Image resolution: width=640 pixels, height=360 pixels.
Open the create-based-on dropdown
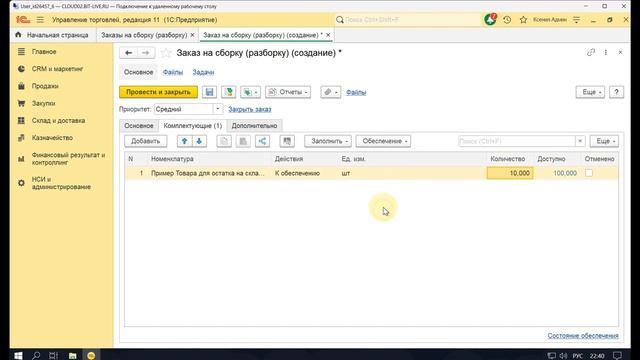[x=250, y=92]
